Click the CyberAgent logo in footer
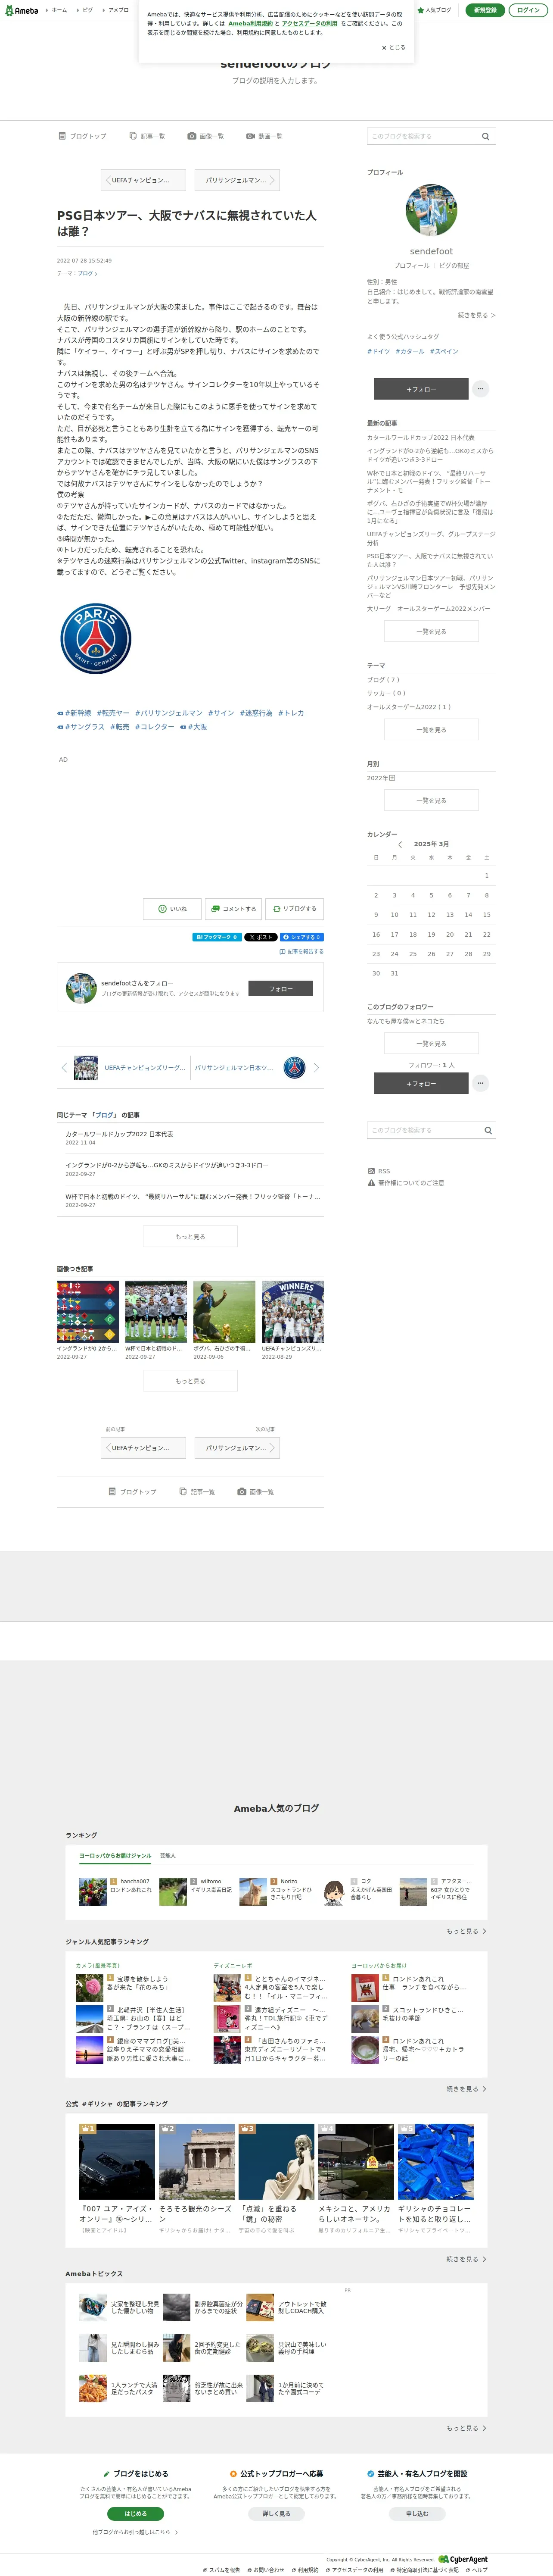 tap(463, 2560)
